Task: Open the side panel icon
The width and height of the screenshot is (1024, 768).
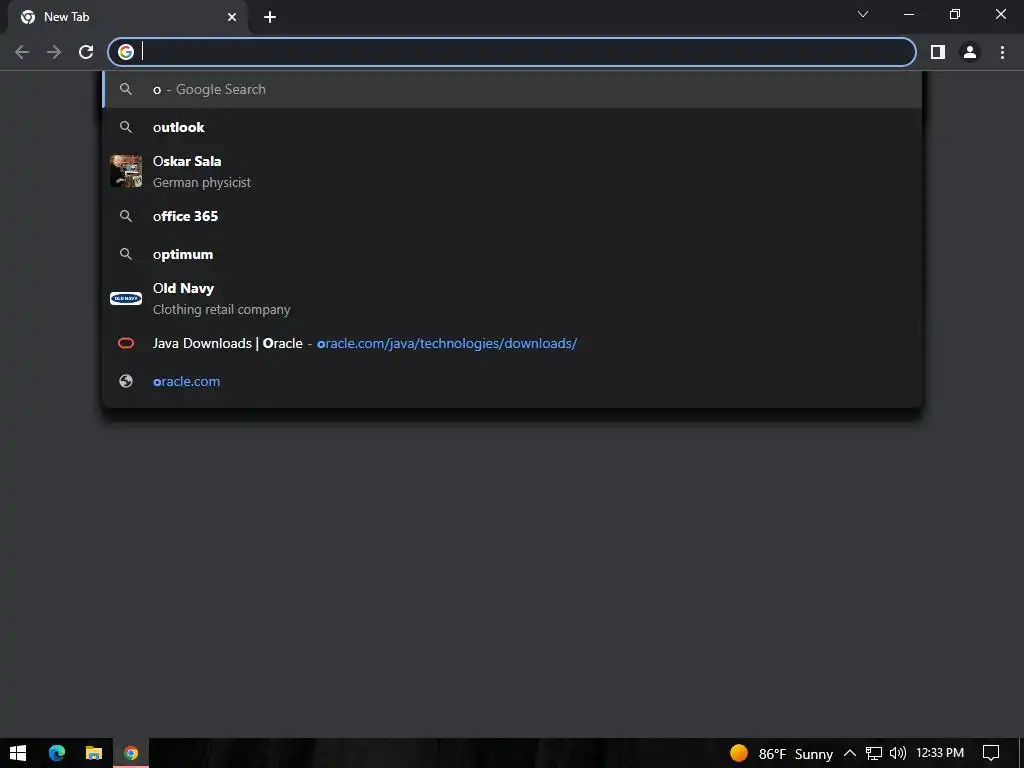Action: 938,52
